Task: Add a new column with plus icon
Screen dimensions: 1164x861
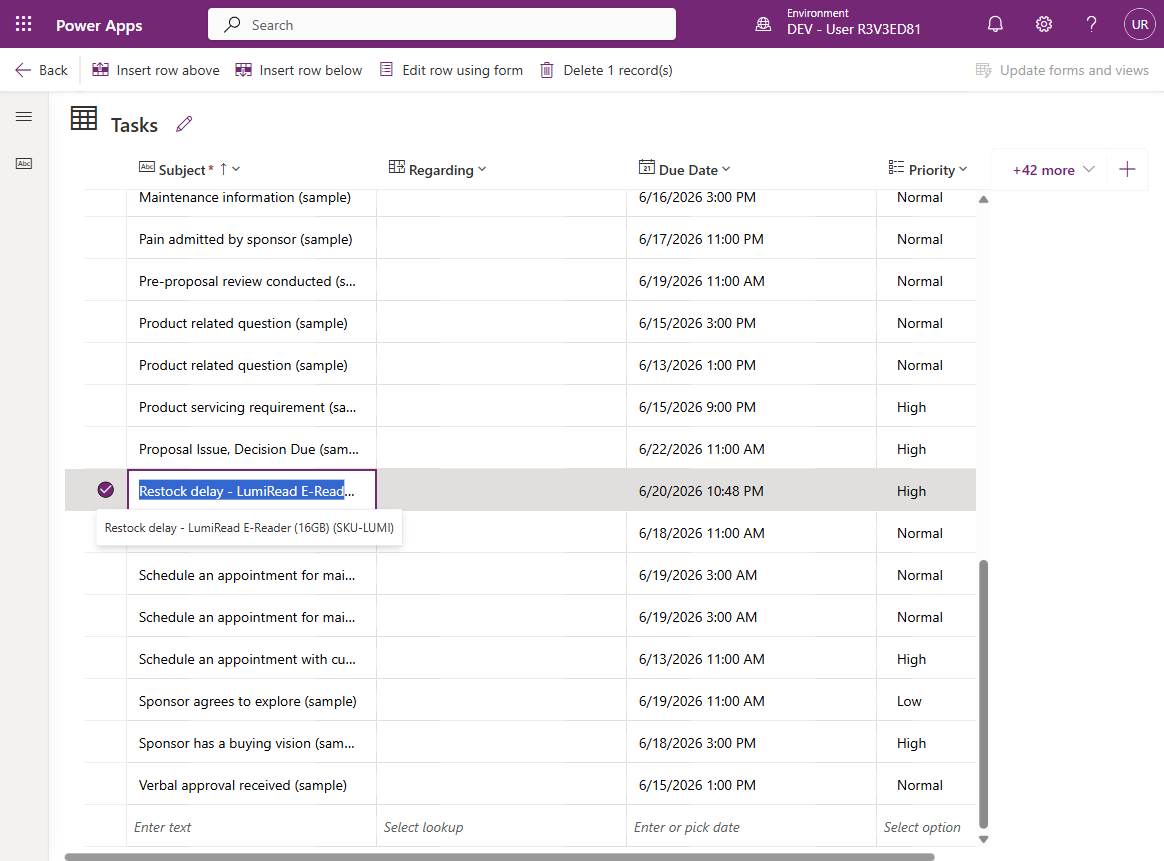Action: point(1127,169)
